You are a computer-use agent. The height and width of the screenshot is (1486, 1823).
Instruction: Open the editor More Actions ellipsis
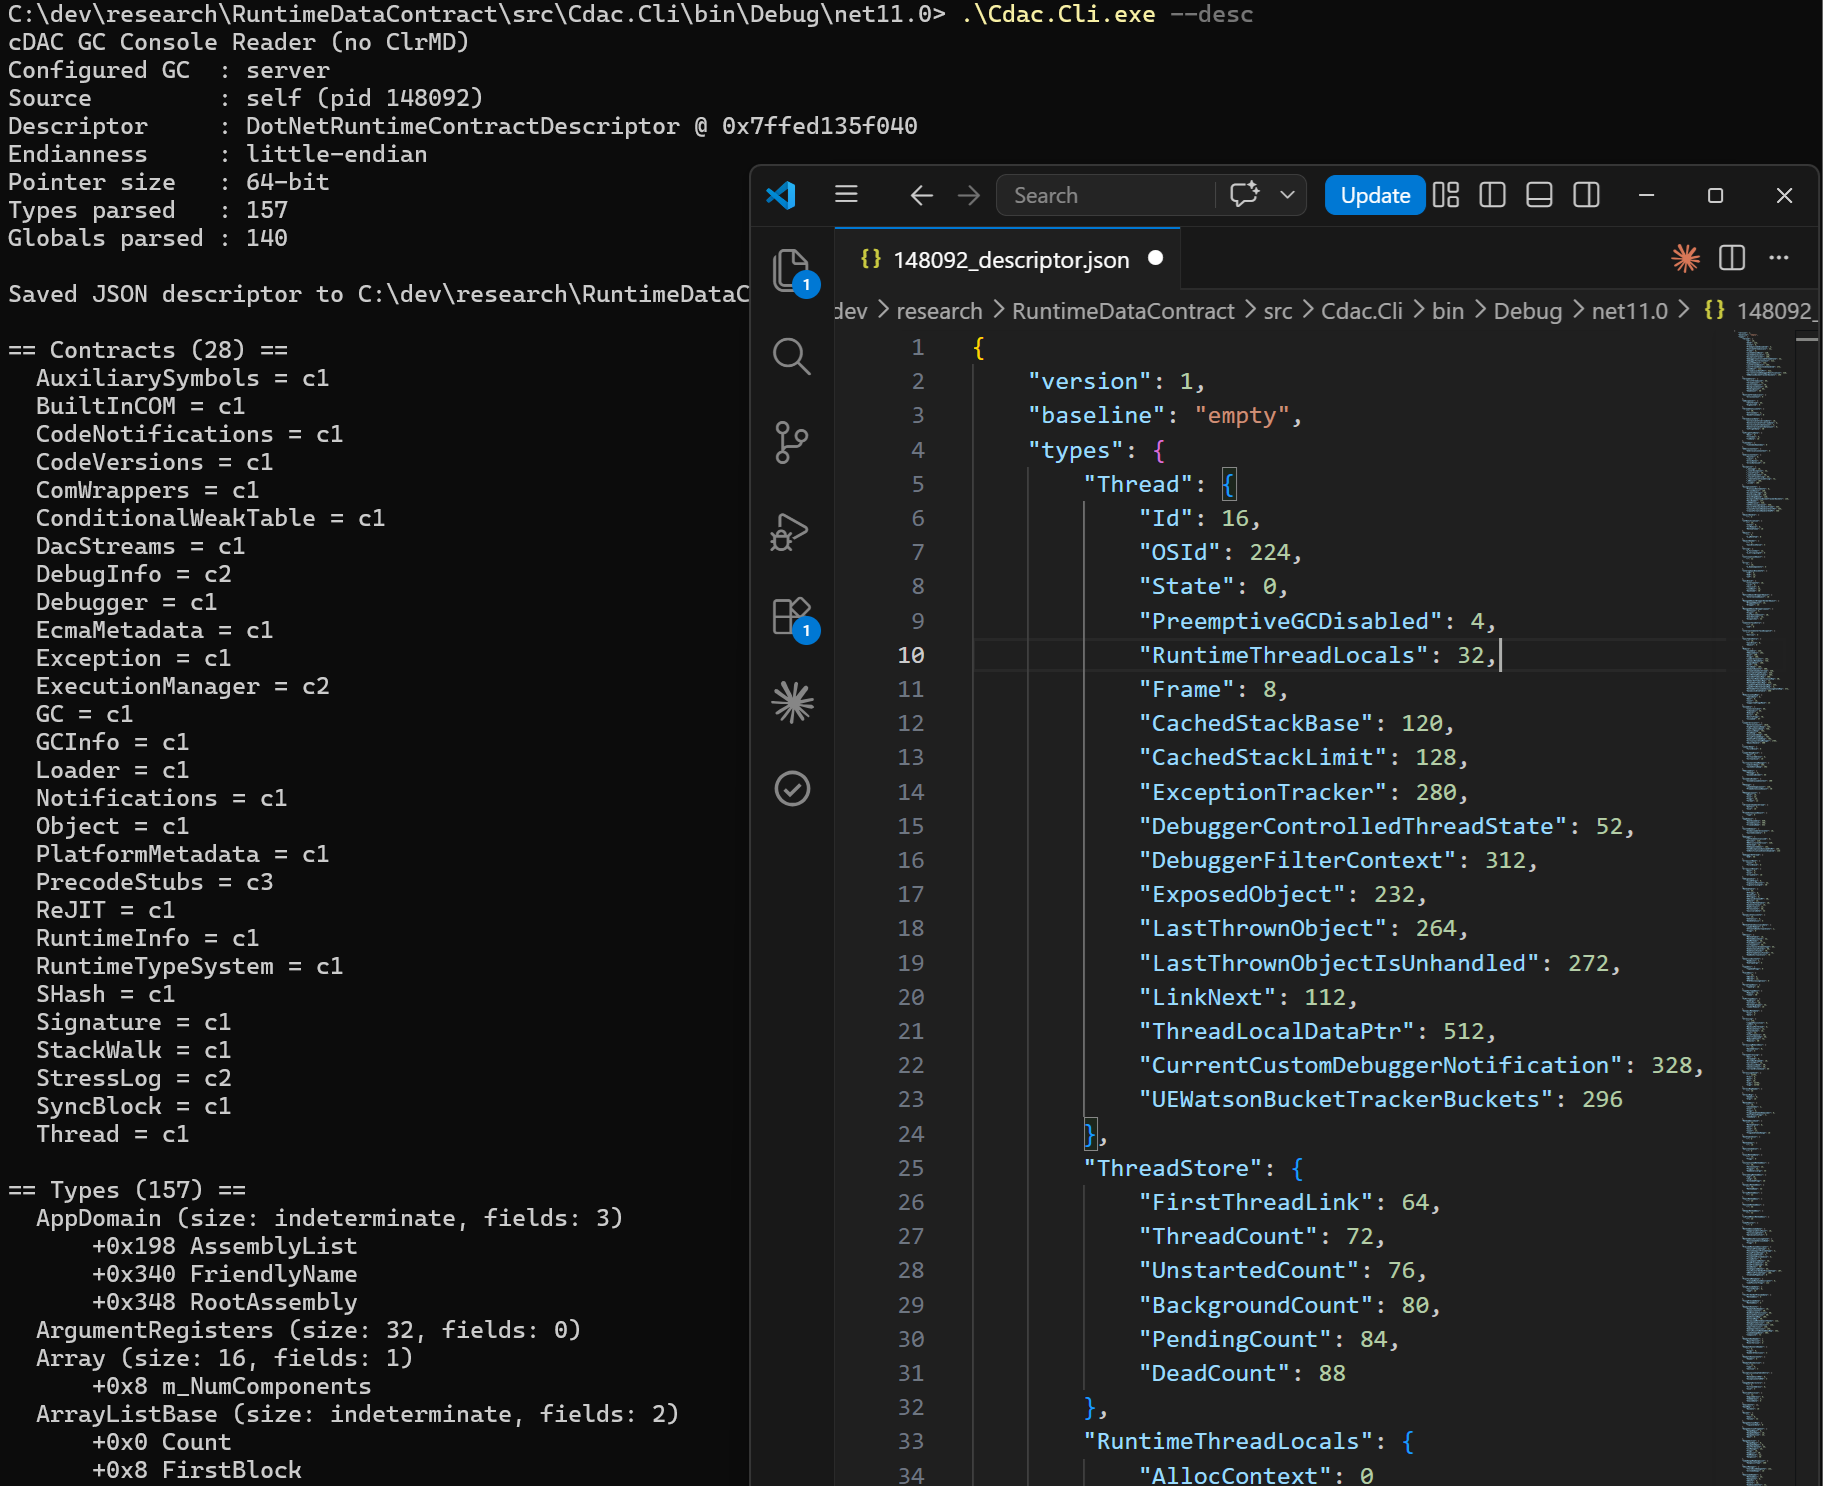[1779, 258]
